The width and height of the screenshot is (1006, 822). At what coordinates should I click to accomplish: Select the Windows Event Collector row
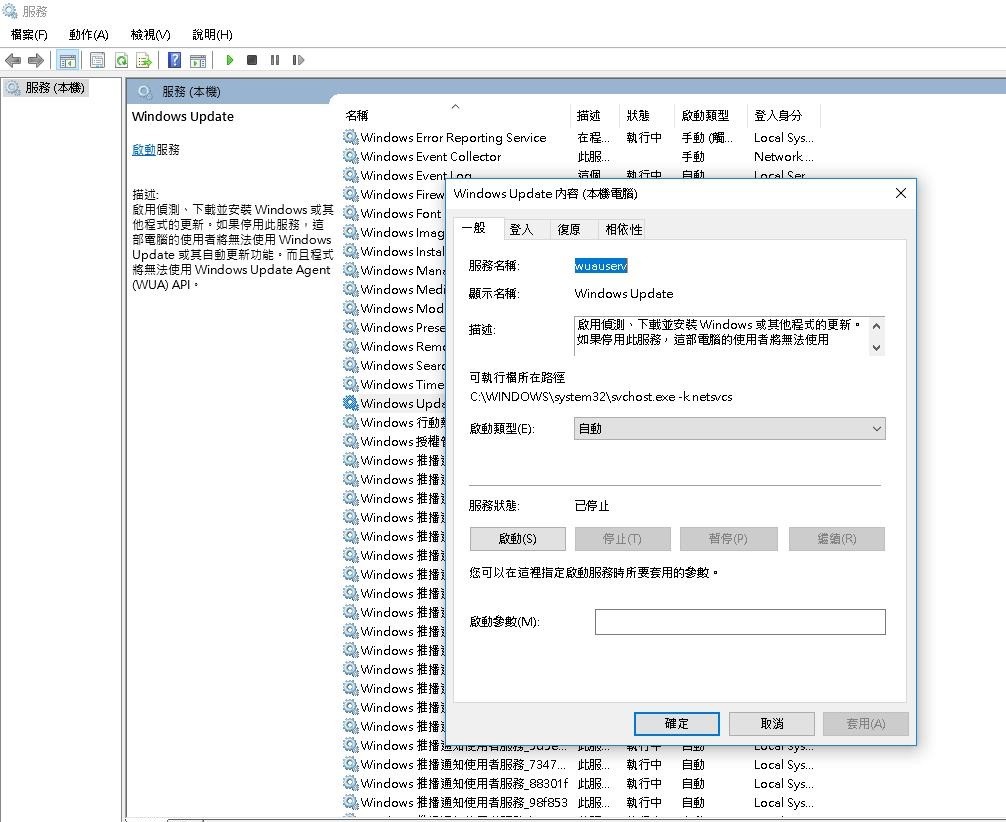tap(581, 156)
